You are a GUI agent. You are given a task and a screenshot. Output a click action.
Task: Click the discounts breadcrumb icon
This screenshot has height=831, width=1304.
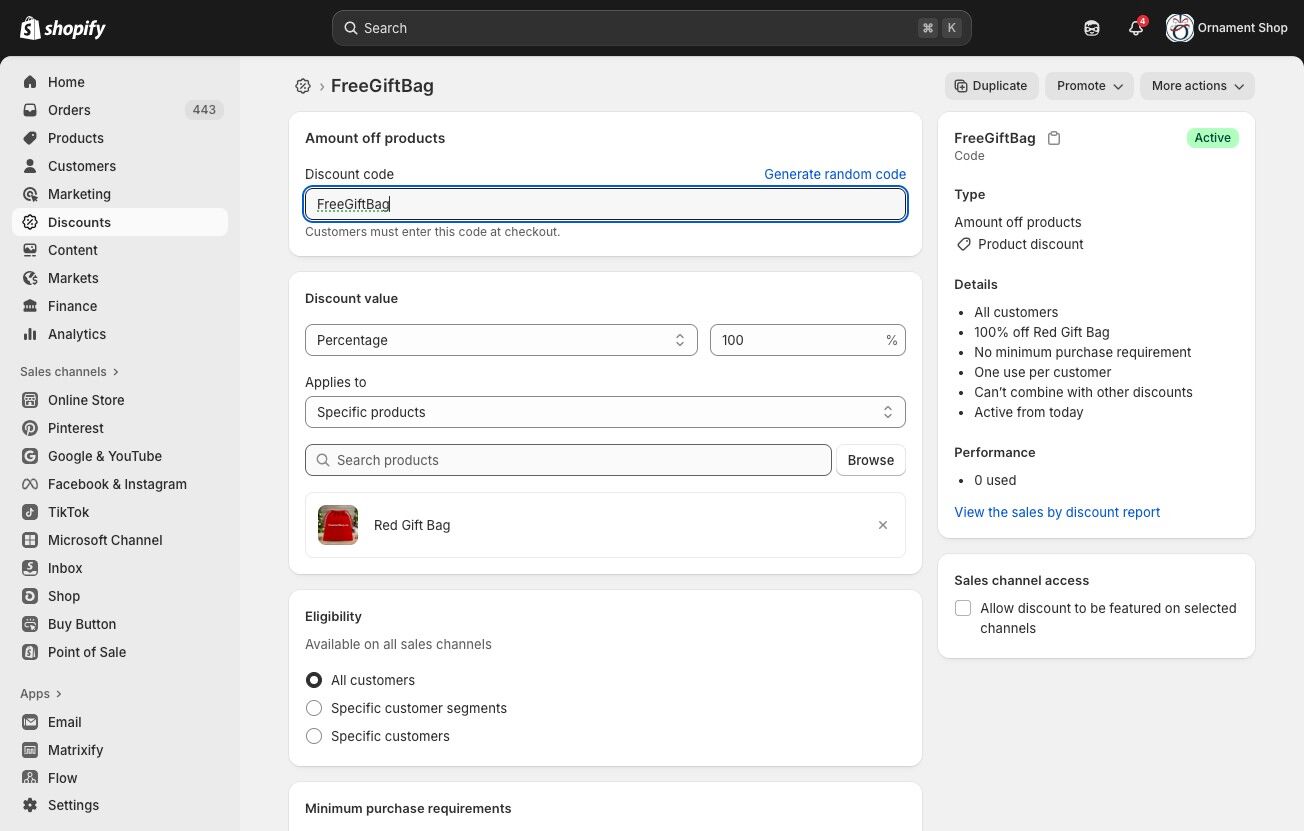click(303, 86)
